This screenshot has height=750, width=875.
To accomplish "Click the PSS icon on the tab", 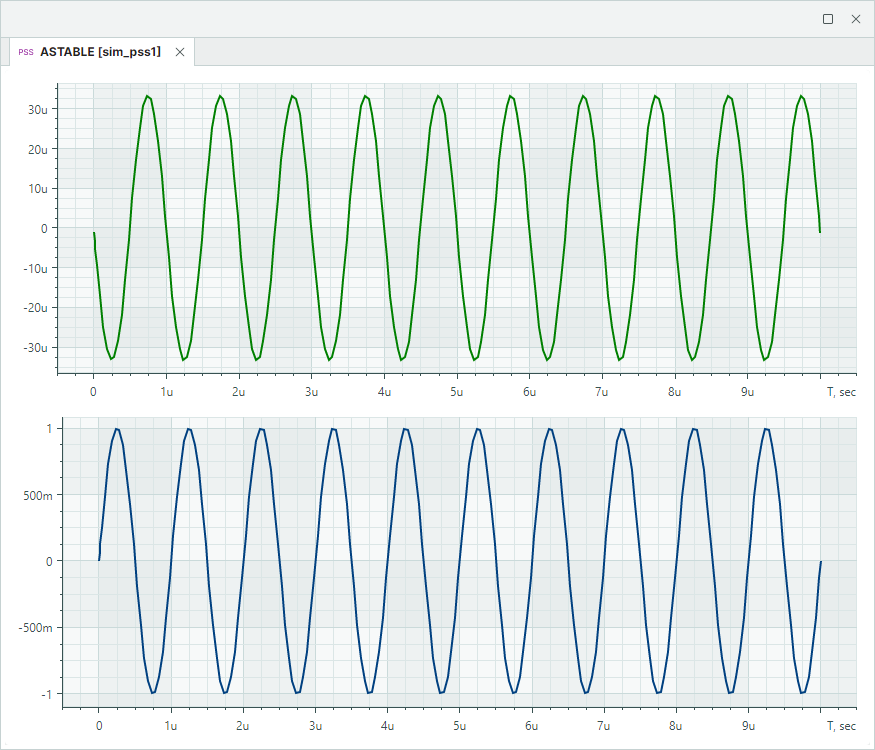I will [x=26, y=52].
